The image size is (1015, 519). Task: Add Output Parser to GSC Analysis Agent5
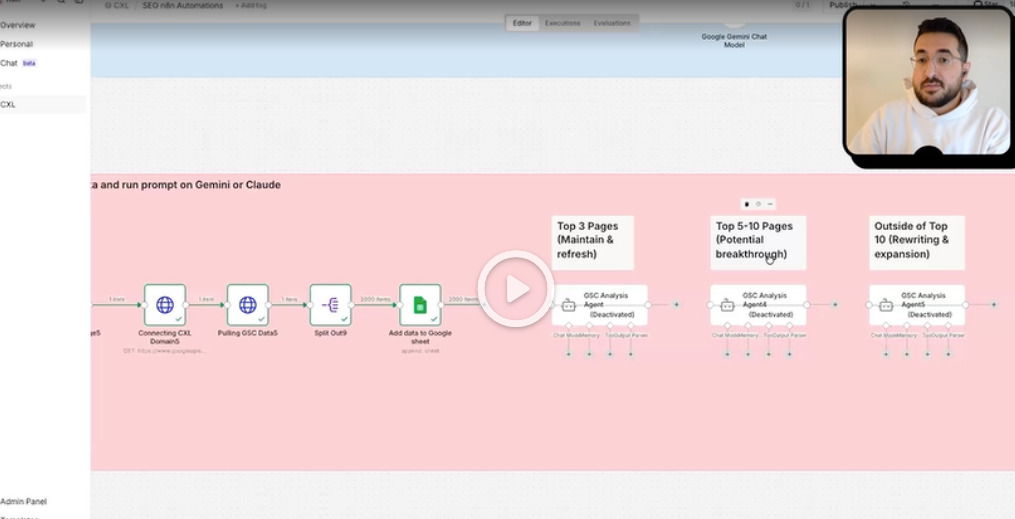(948, 354)
